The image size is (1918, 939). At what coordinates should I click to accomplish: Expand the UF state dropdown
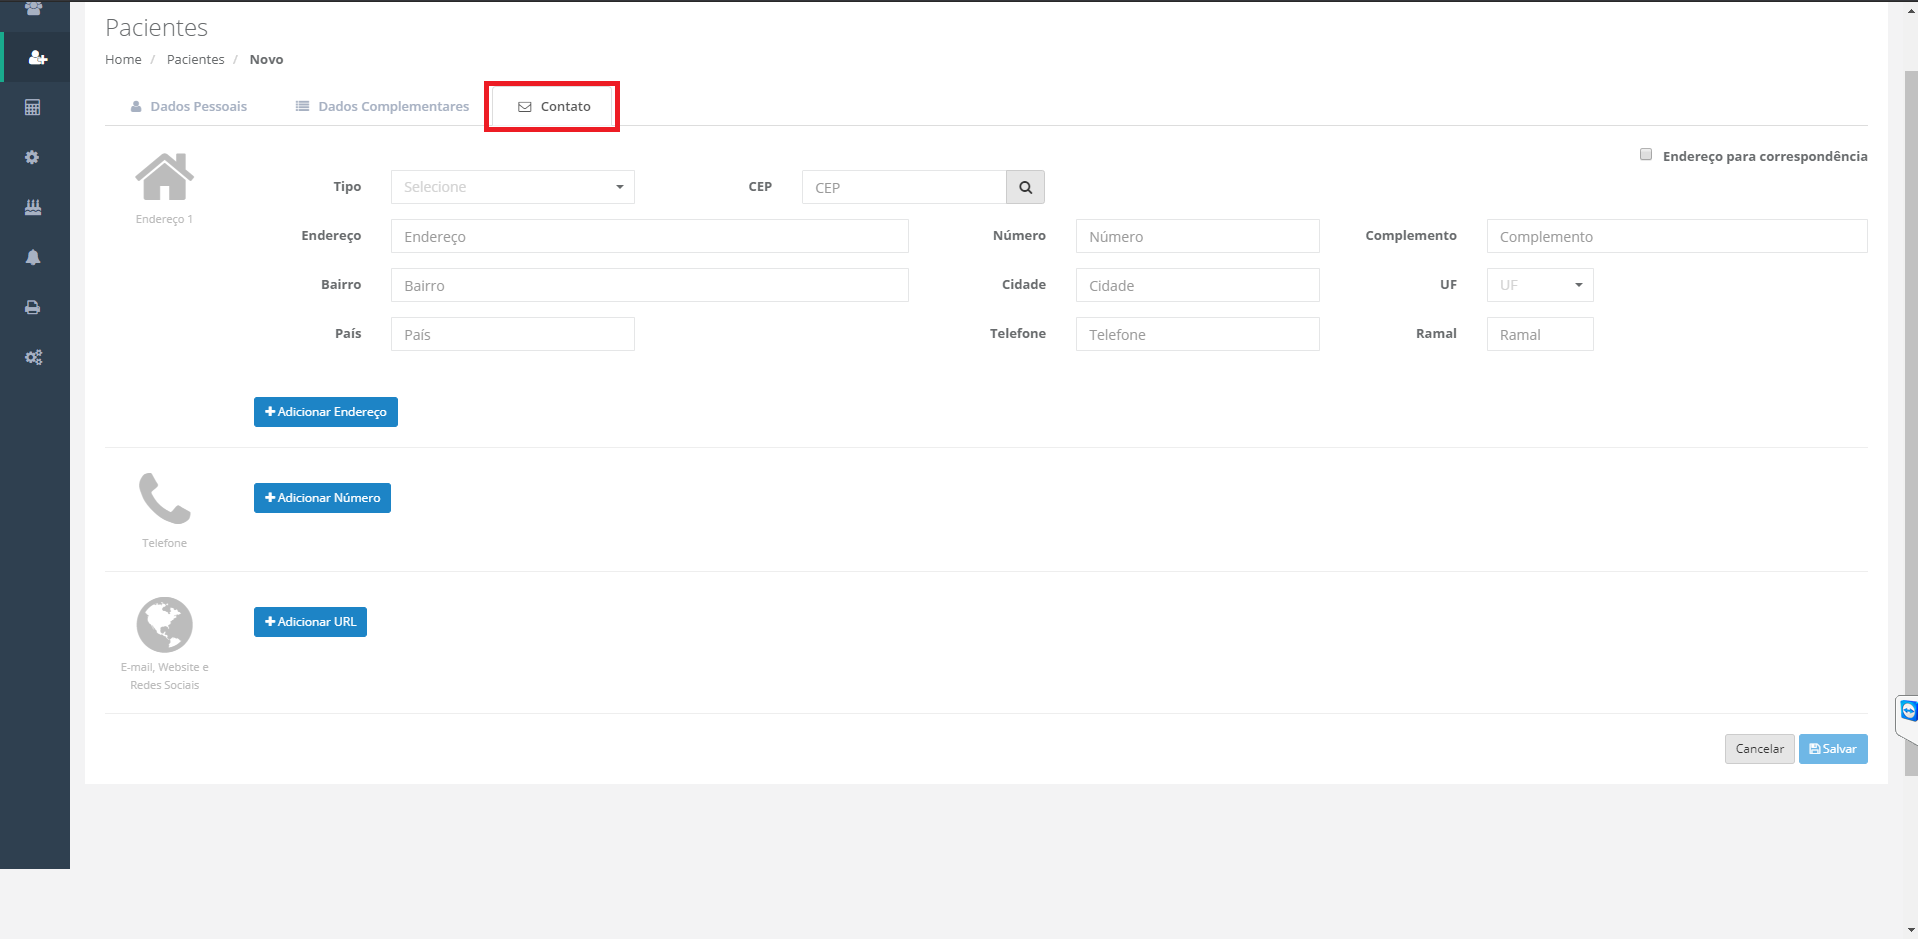click(x=1539, y=285)
